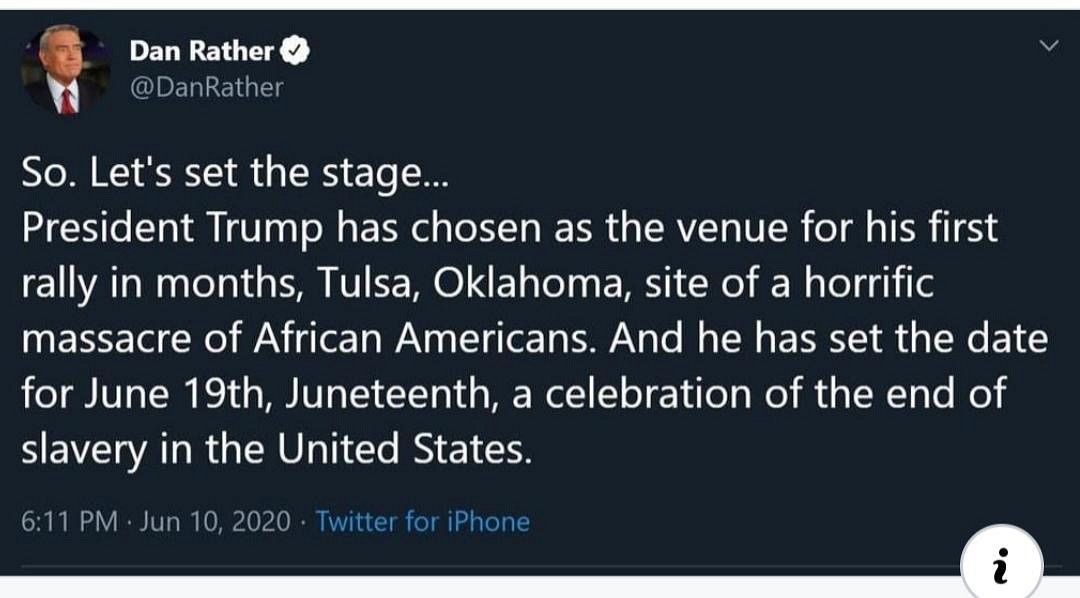Click Dan Rather's profile picture
This screenshot has width=1080, height=598.
coord(66,71)
